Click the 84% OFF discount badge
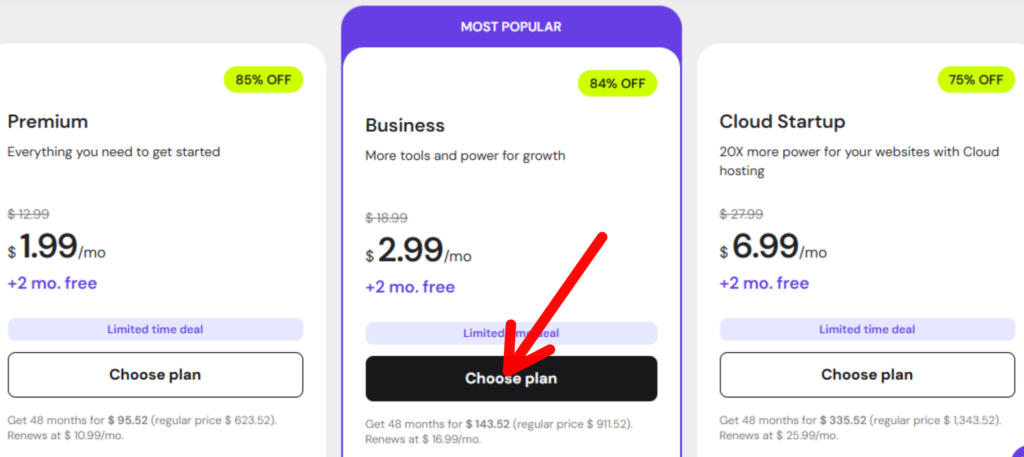Screen dimensions: 1024x457 618,84
